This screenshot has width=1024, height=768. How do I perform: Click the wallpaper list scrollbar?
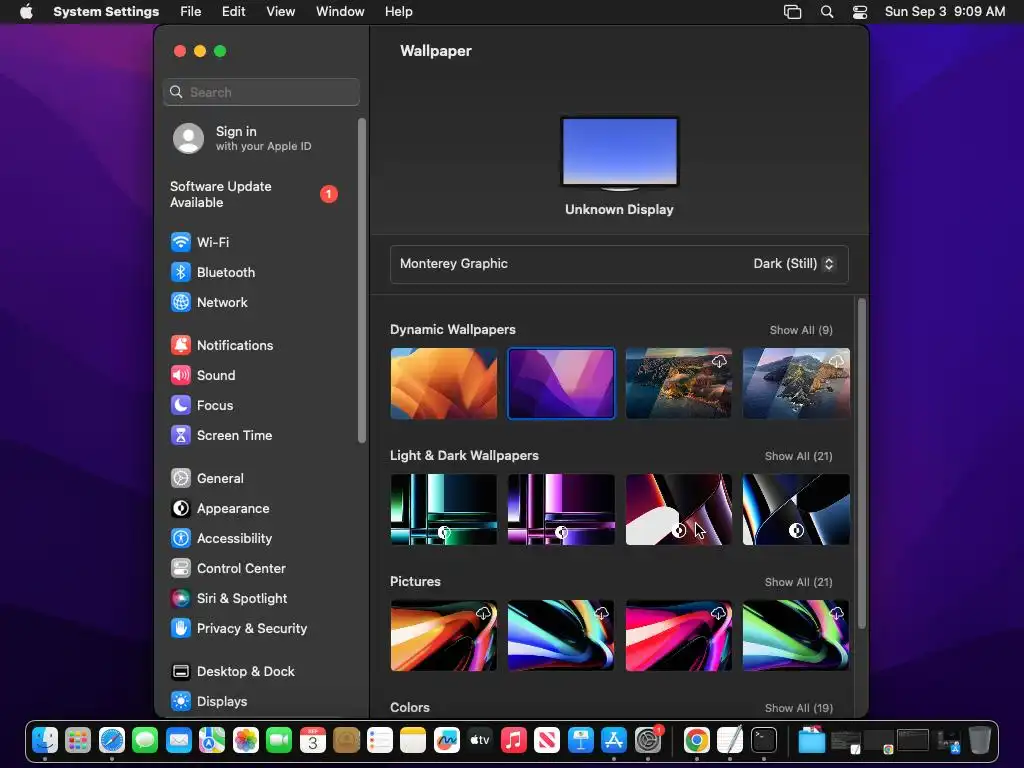point(862,464)
